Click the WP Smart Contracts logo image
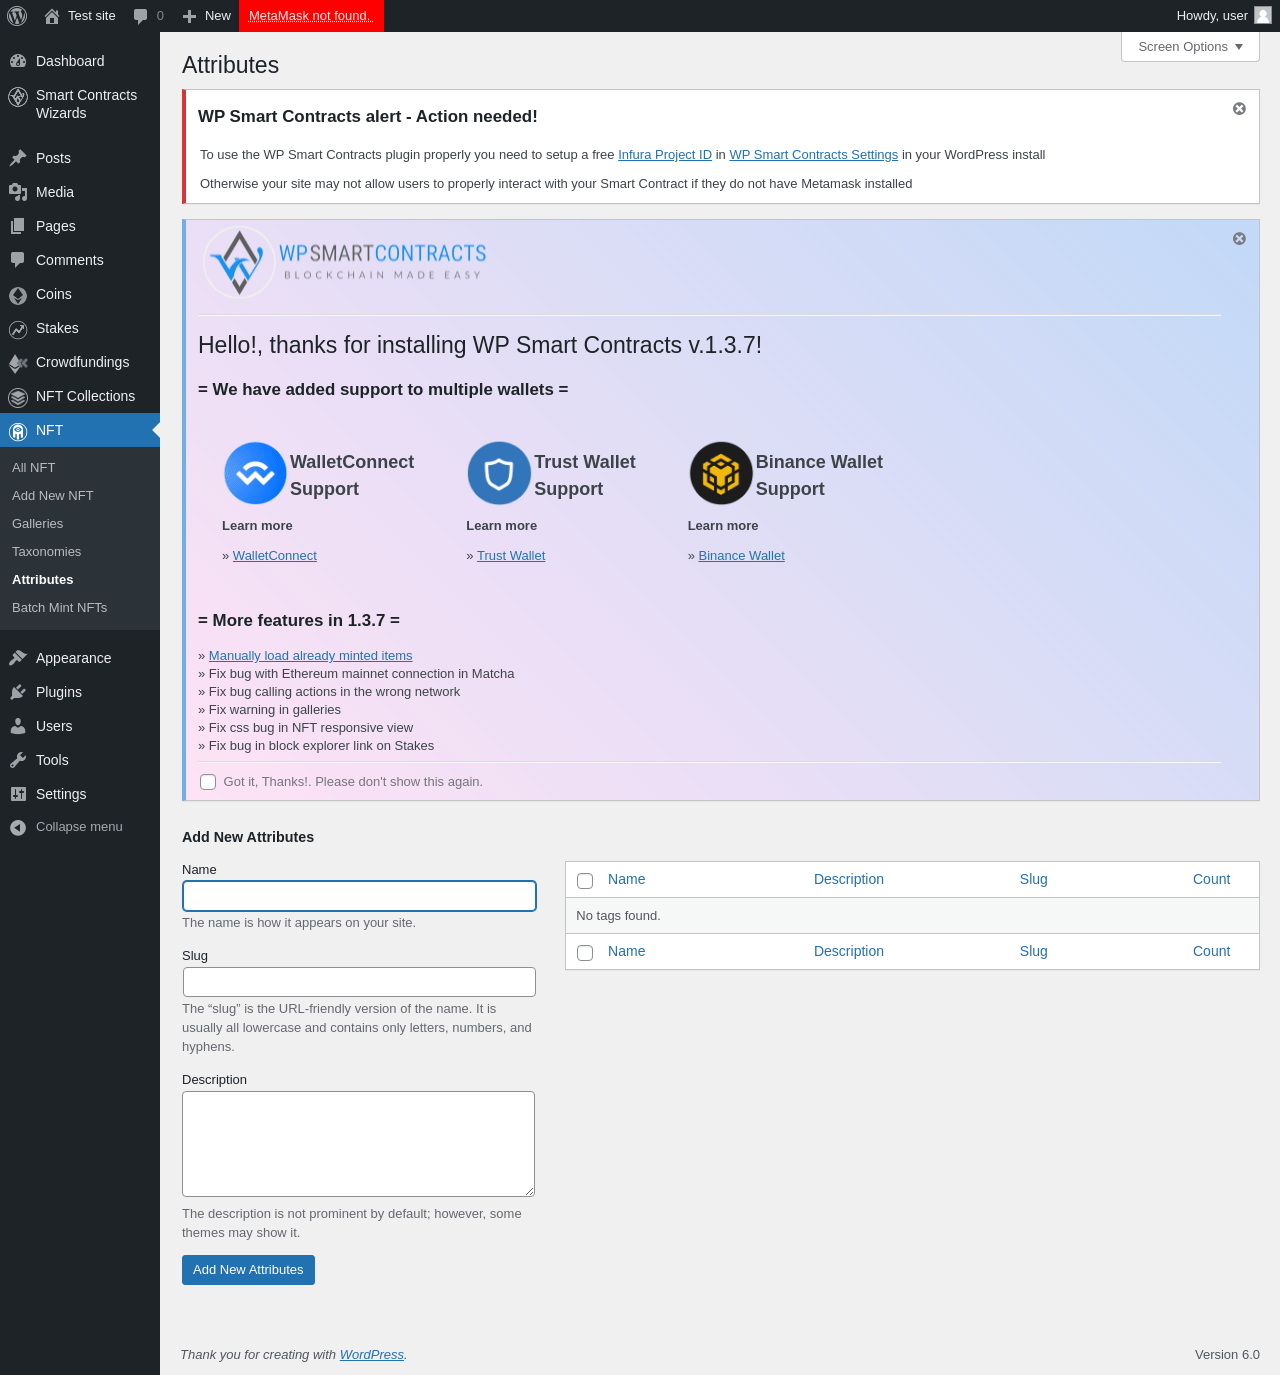 pyautogui.click(x=344, y=262)
